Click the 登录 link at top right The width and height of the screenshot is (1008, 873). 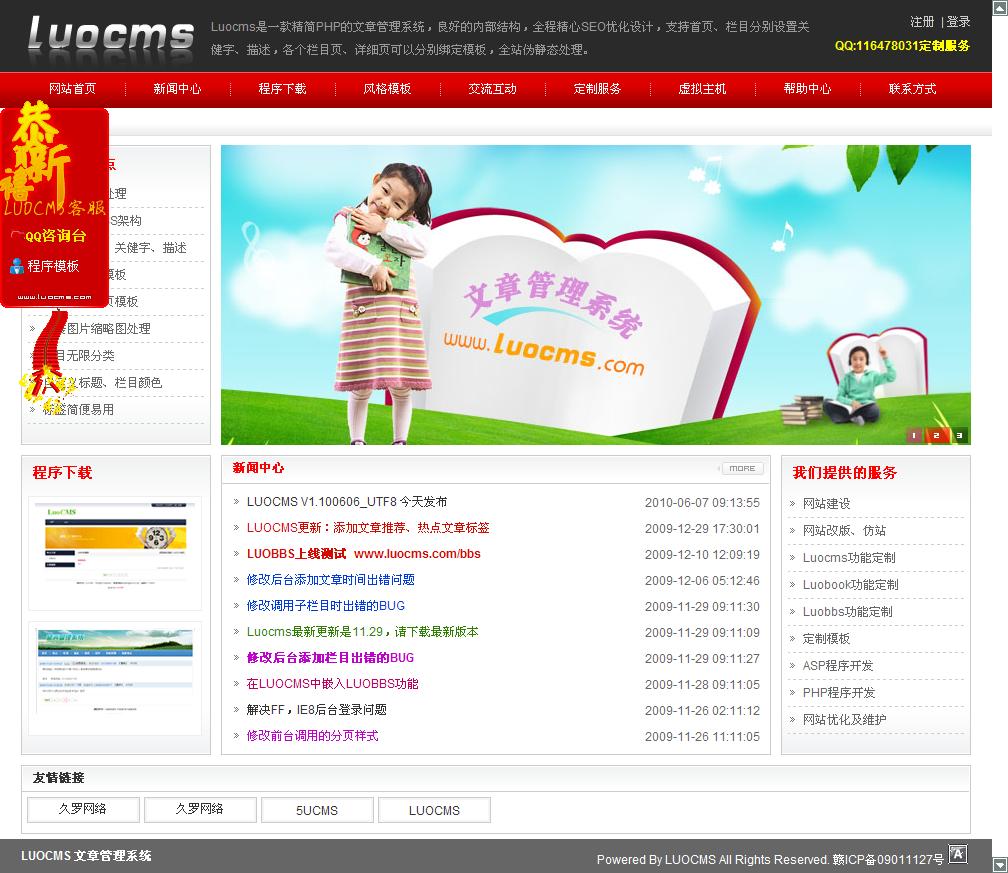958,22
